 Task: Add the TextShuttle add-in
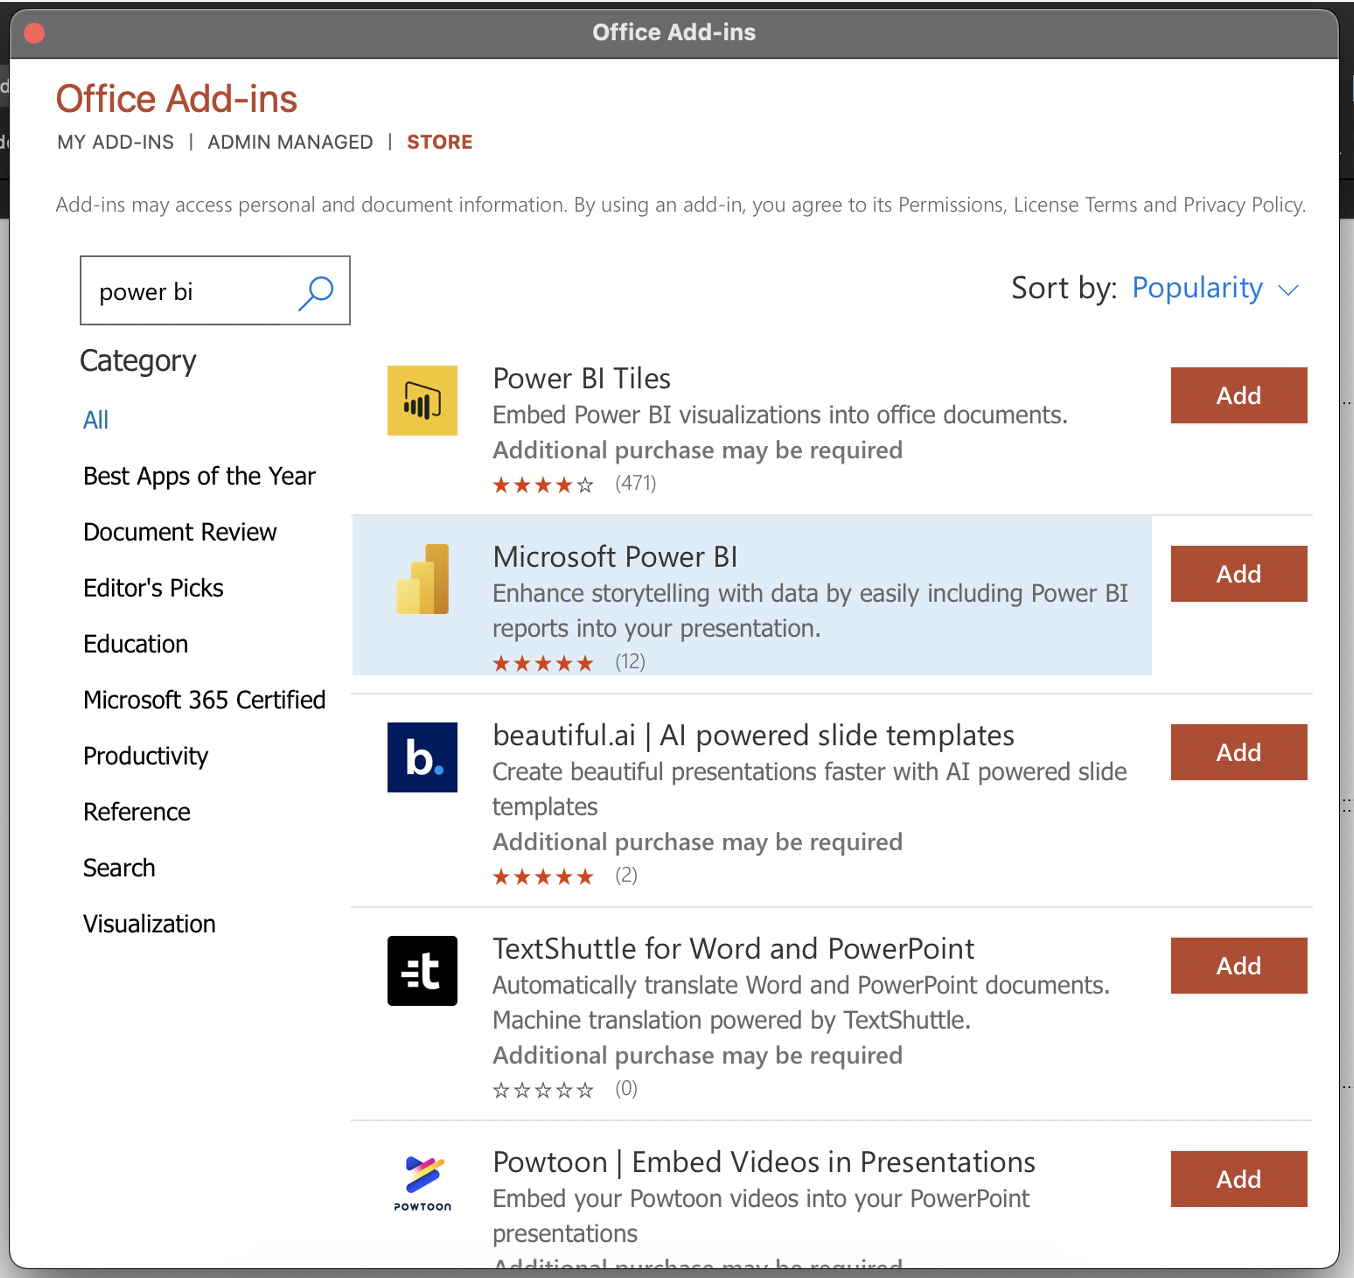tap(1239, 966)
